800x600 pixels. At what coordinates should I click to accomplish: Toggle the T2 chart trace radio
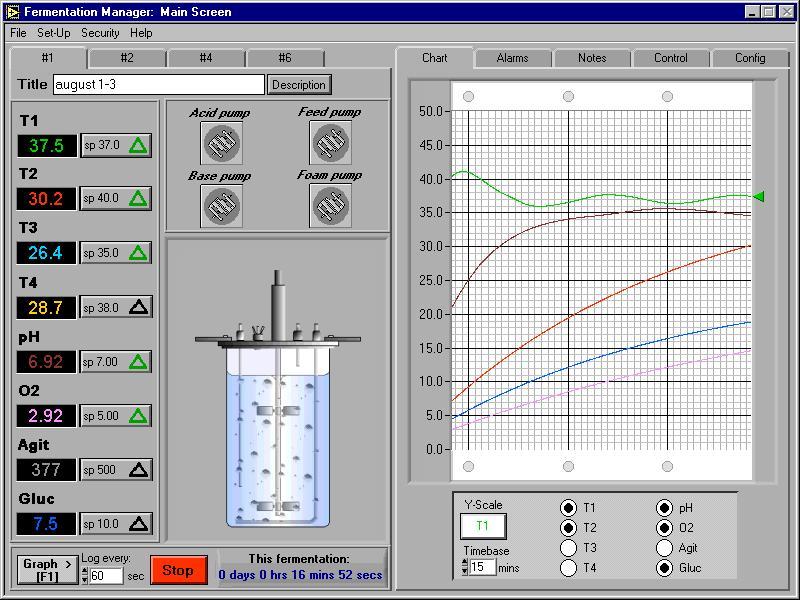tap(568, 528)
